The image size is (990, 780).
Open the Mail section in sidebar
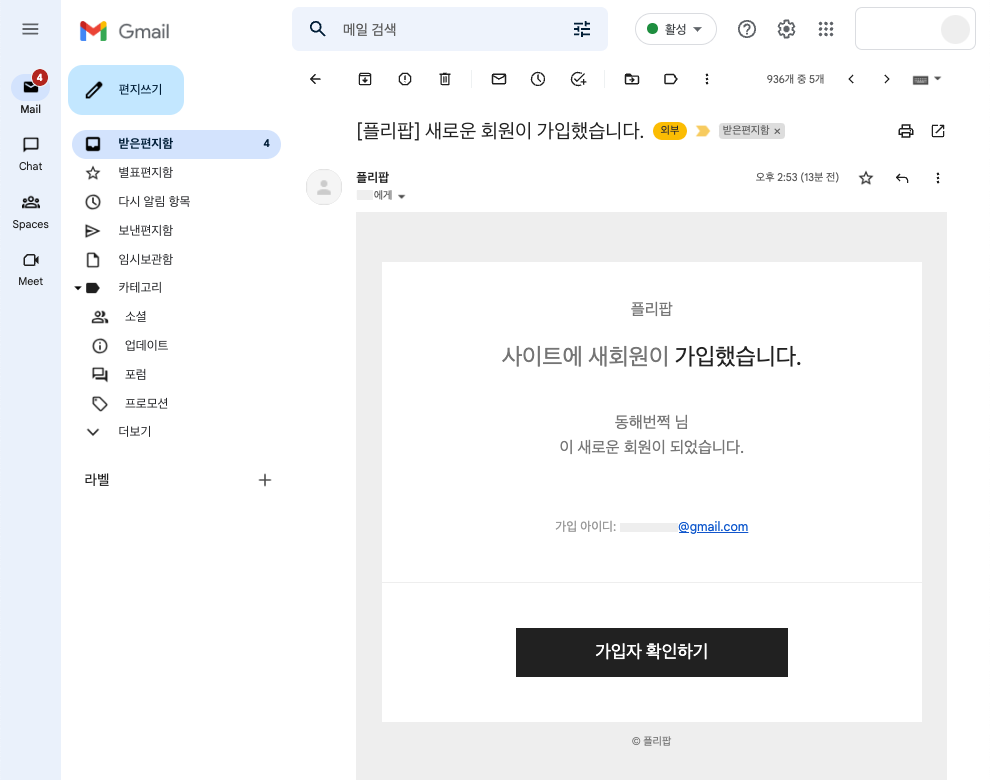pos(30,93)
